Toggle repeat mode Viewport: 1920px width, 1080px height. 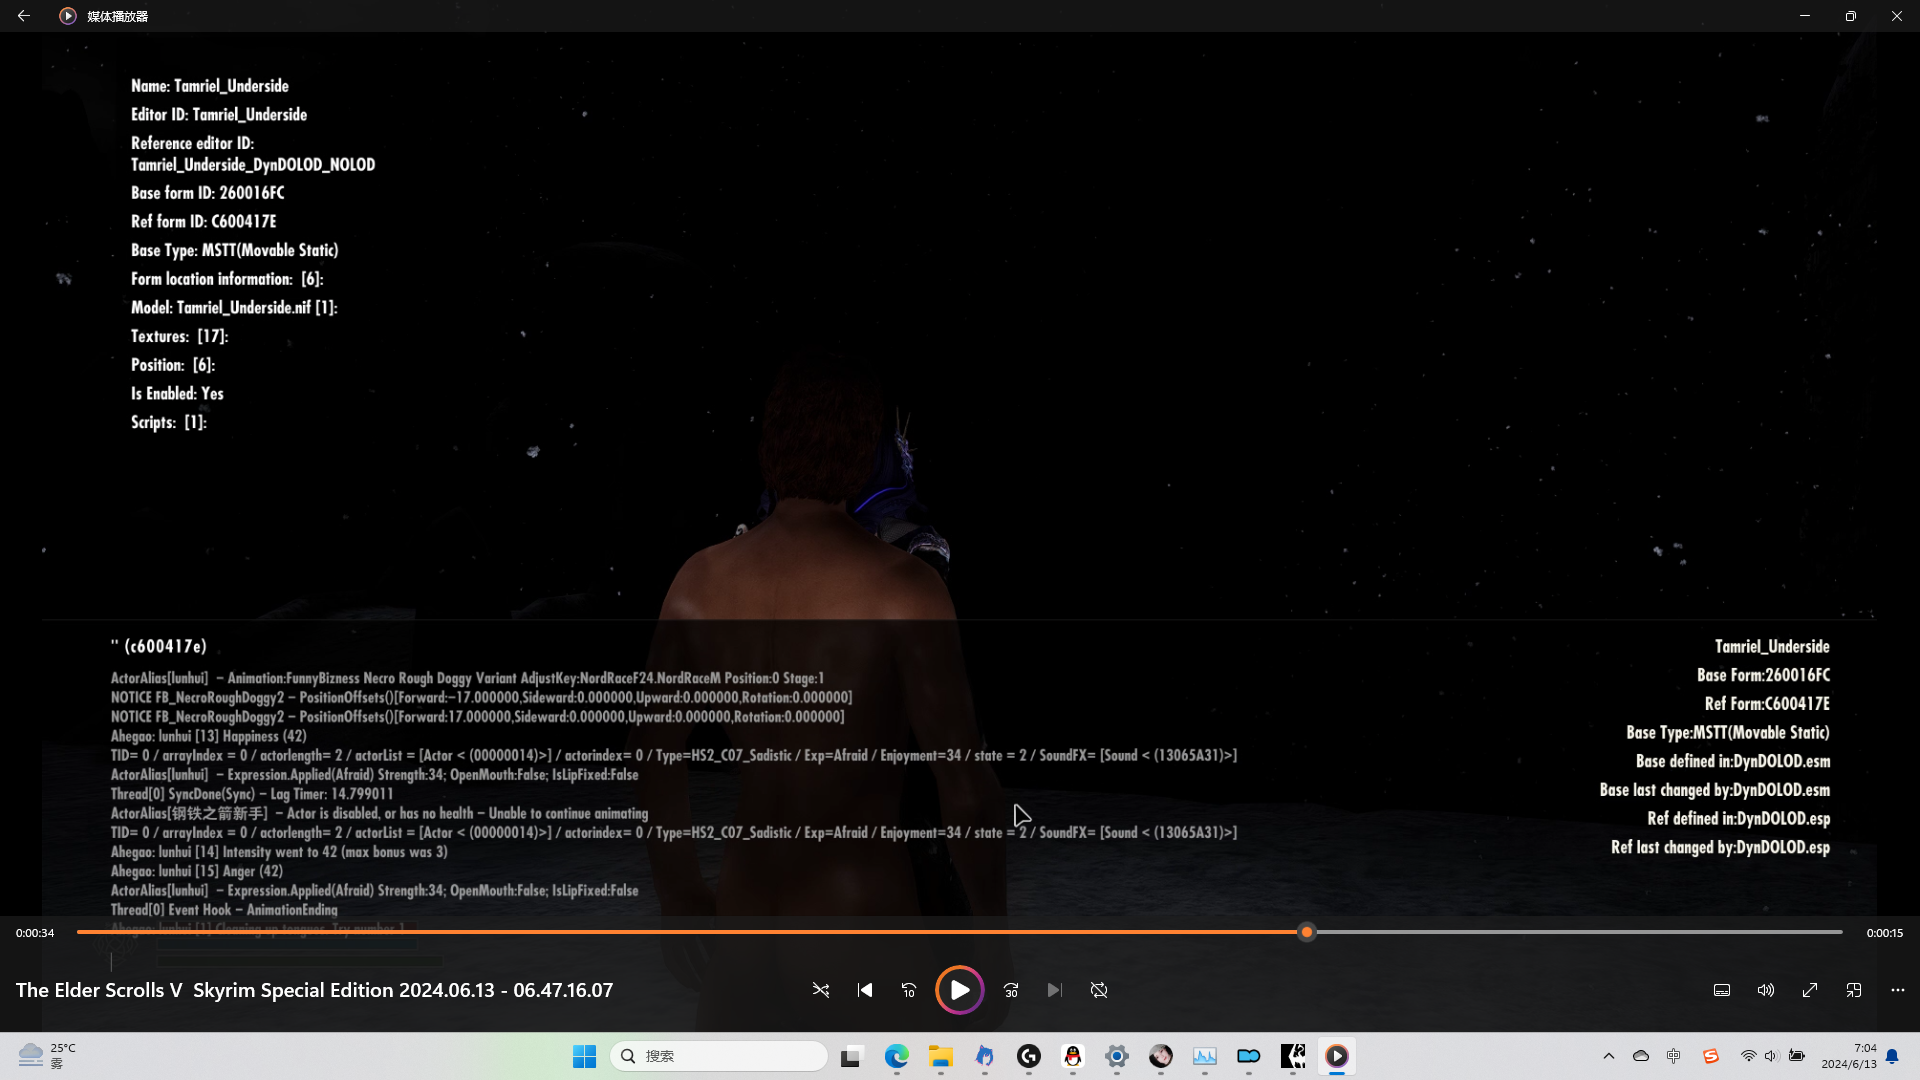click(1099, 990)
